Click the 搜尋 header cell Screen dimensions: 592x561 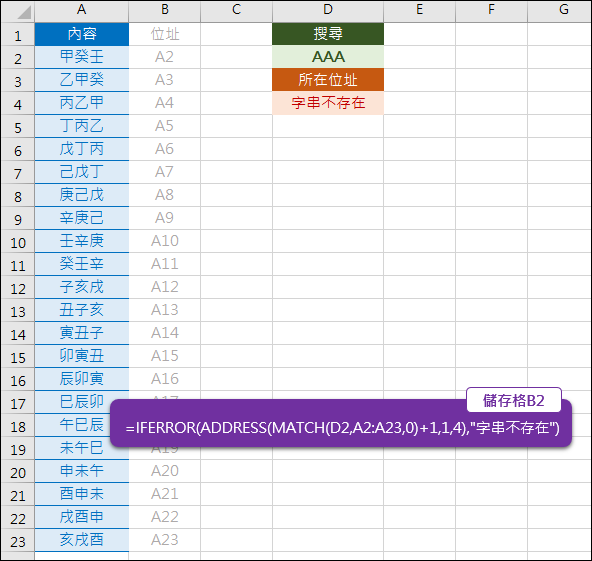coord(328,34)
